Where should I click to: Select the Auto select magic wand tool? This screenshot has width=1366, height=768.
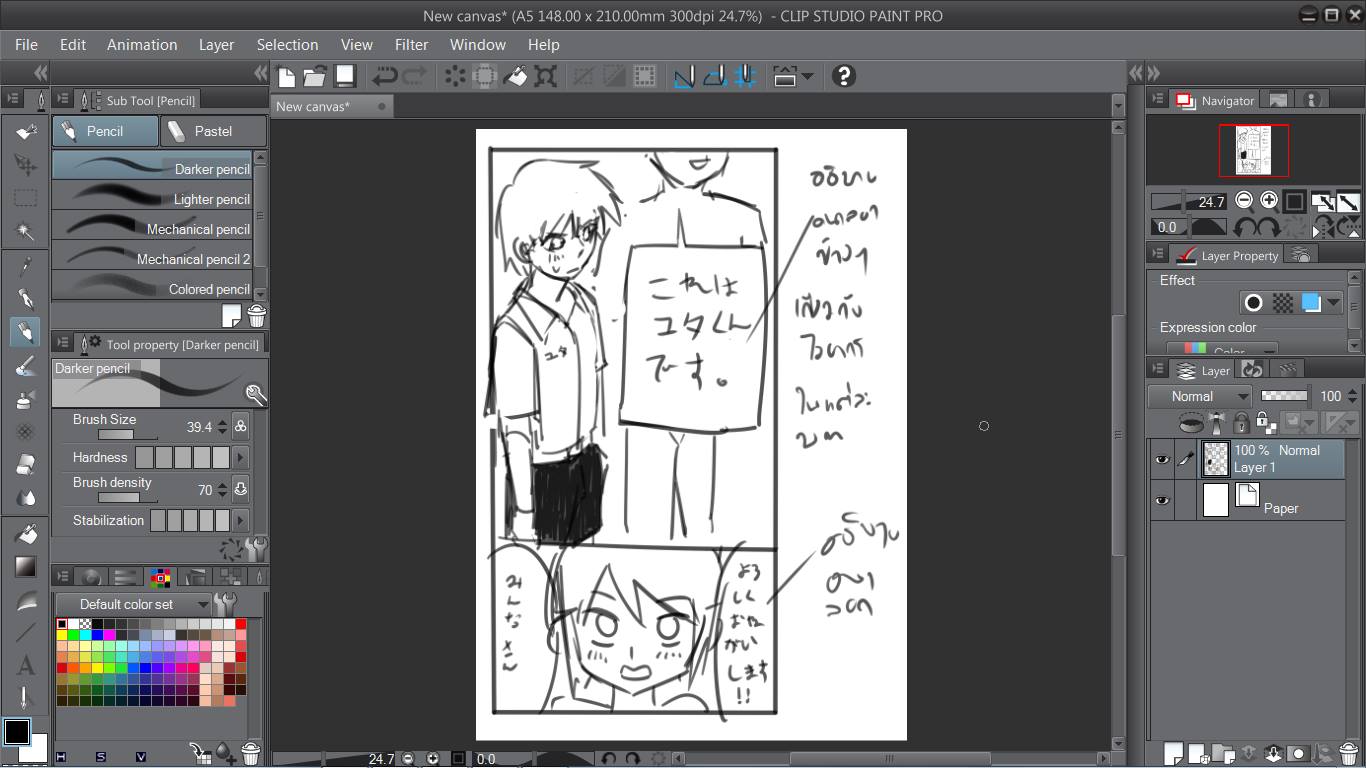click(x=26, y=232)
